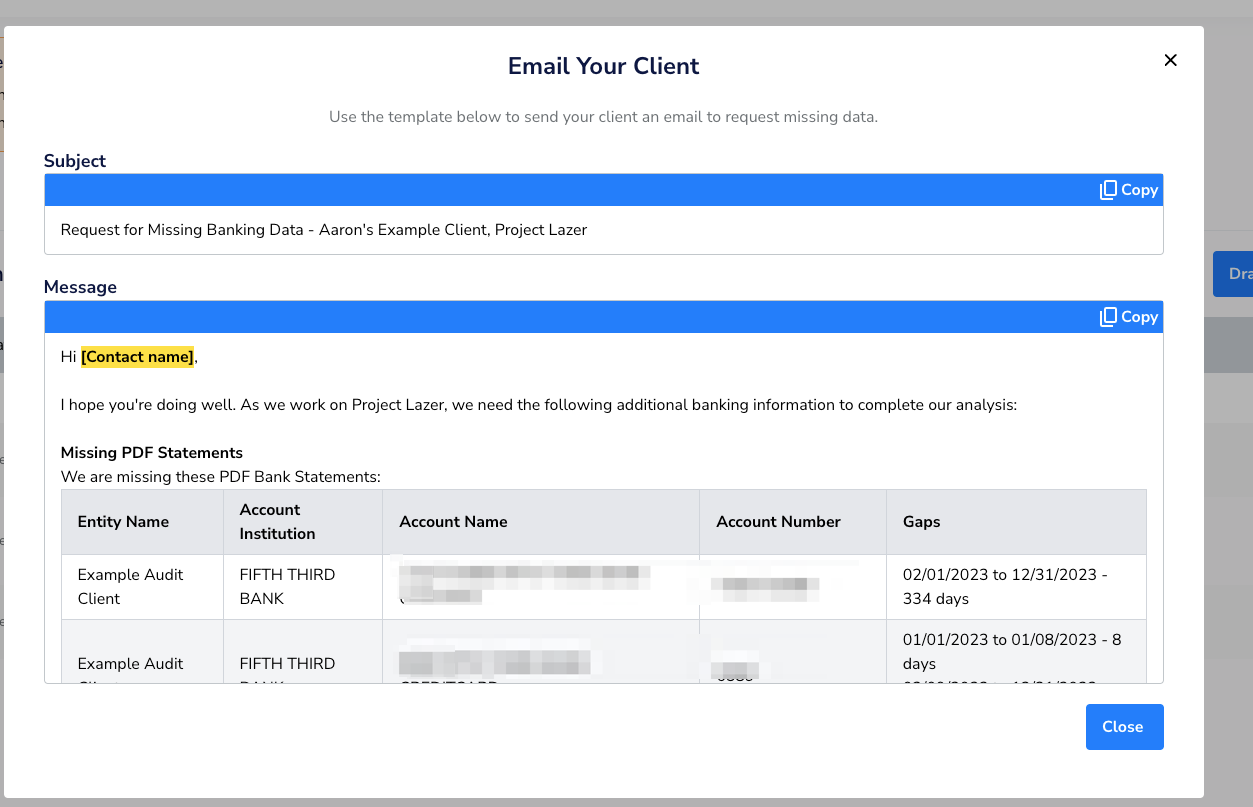Click the highlighted [Contact name] placeholder
The width and height of the screenshot is (1253, 807).
click(137, 356)
